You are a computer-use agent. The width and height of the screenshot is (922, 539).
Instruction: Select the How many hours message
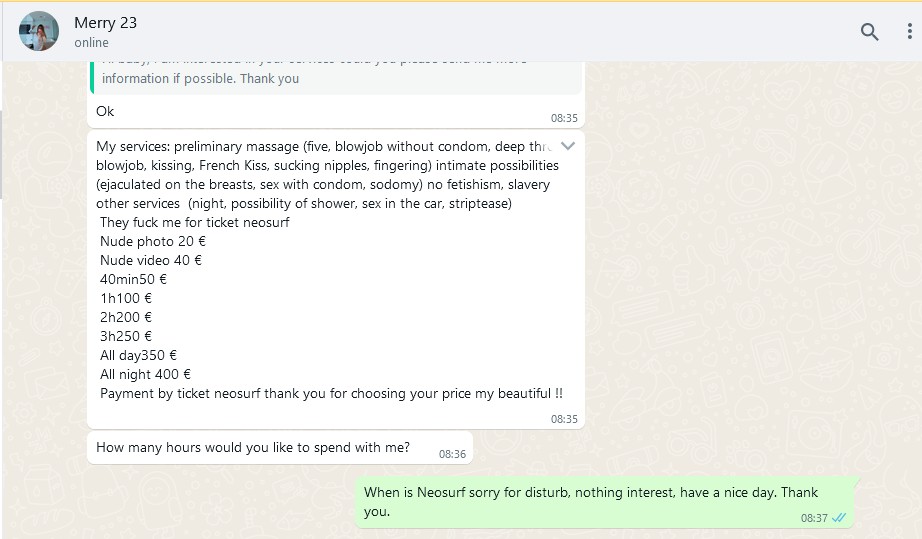252,447
